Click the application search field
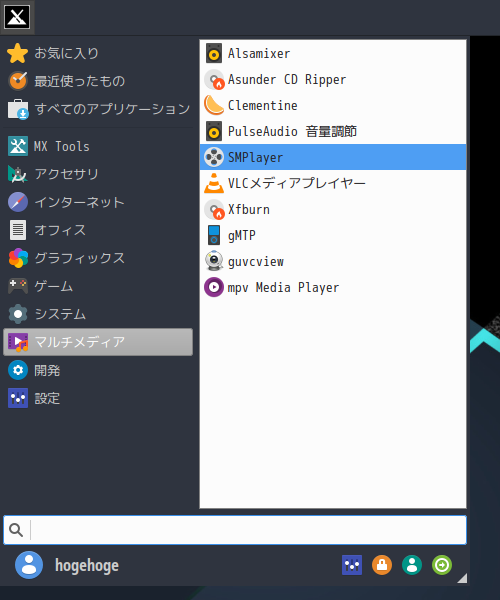500x600 pixels. (235, 530)
